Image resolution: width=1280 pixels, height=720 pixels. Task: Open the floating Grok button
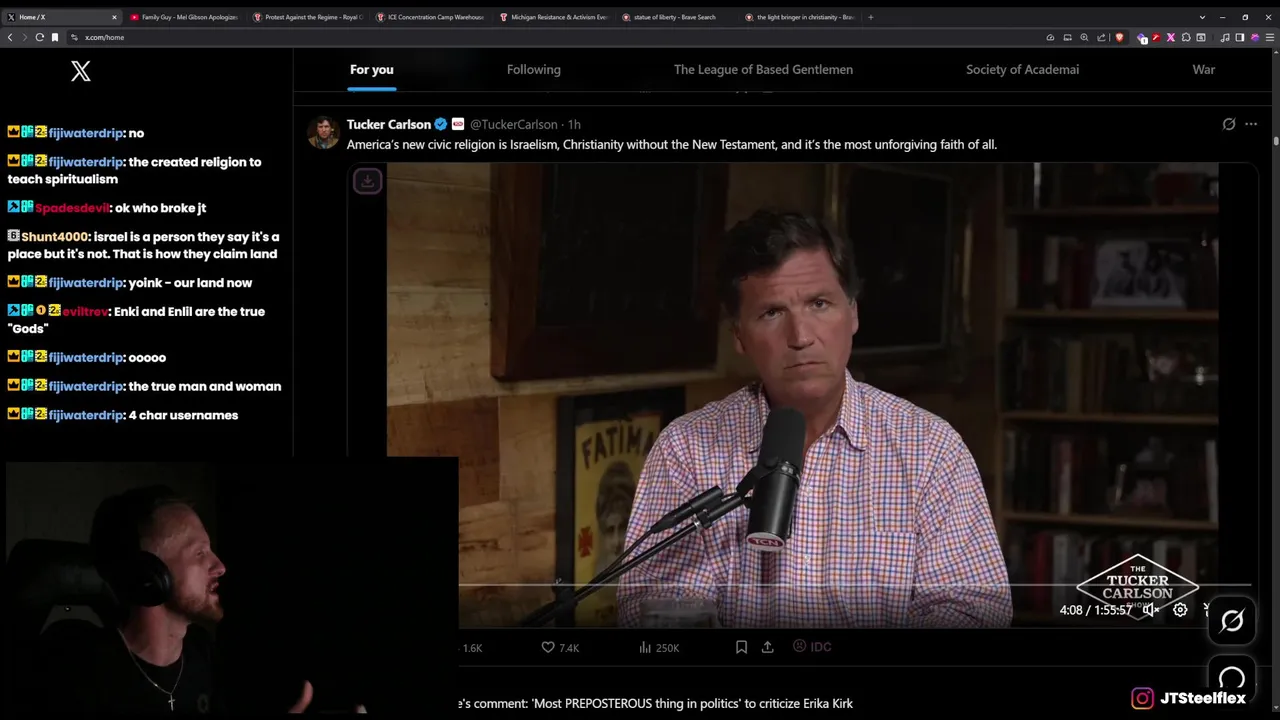(x=1232, y=621)
